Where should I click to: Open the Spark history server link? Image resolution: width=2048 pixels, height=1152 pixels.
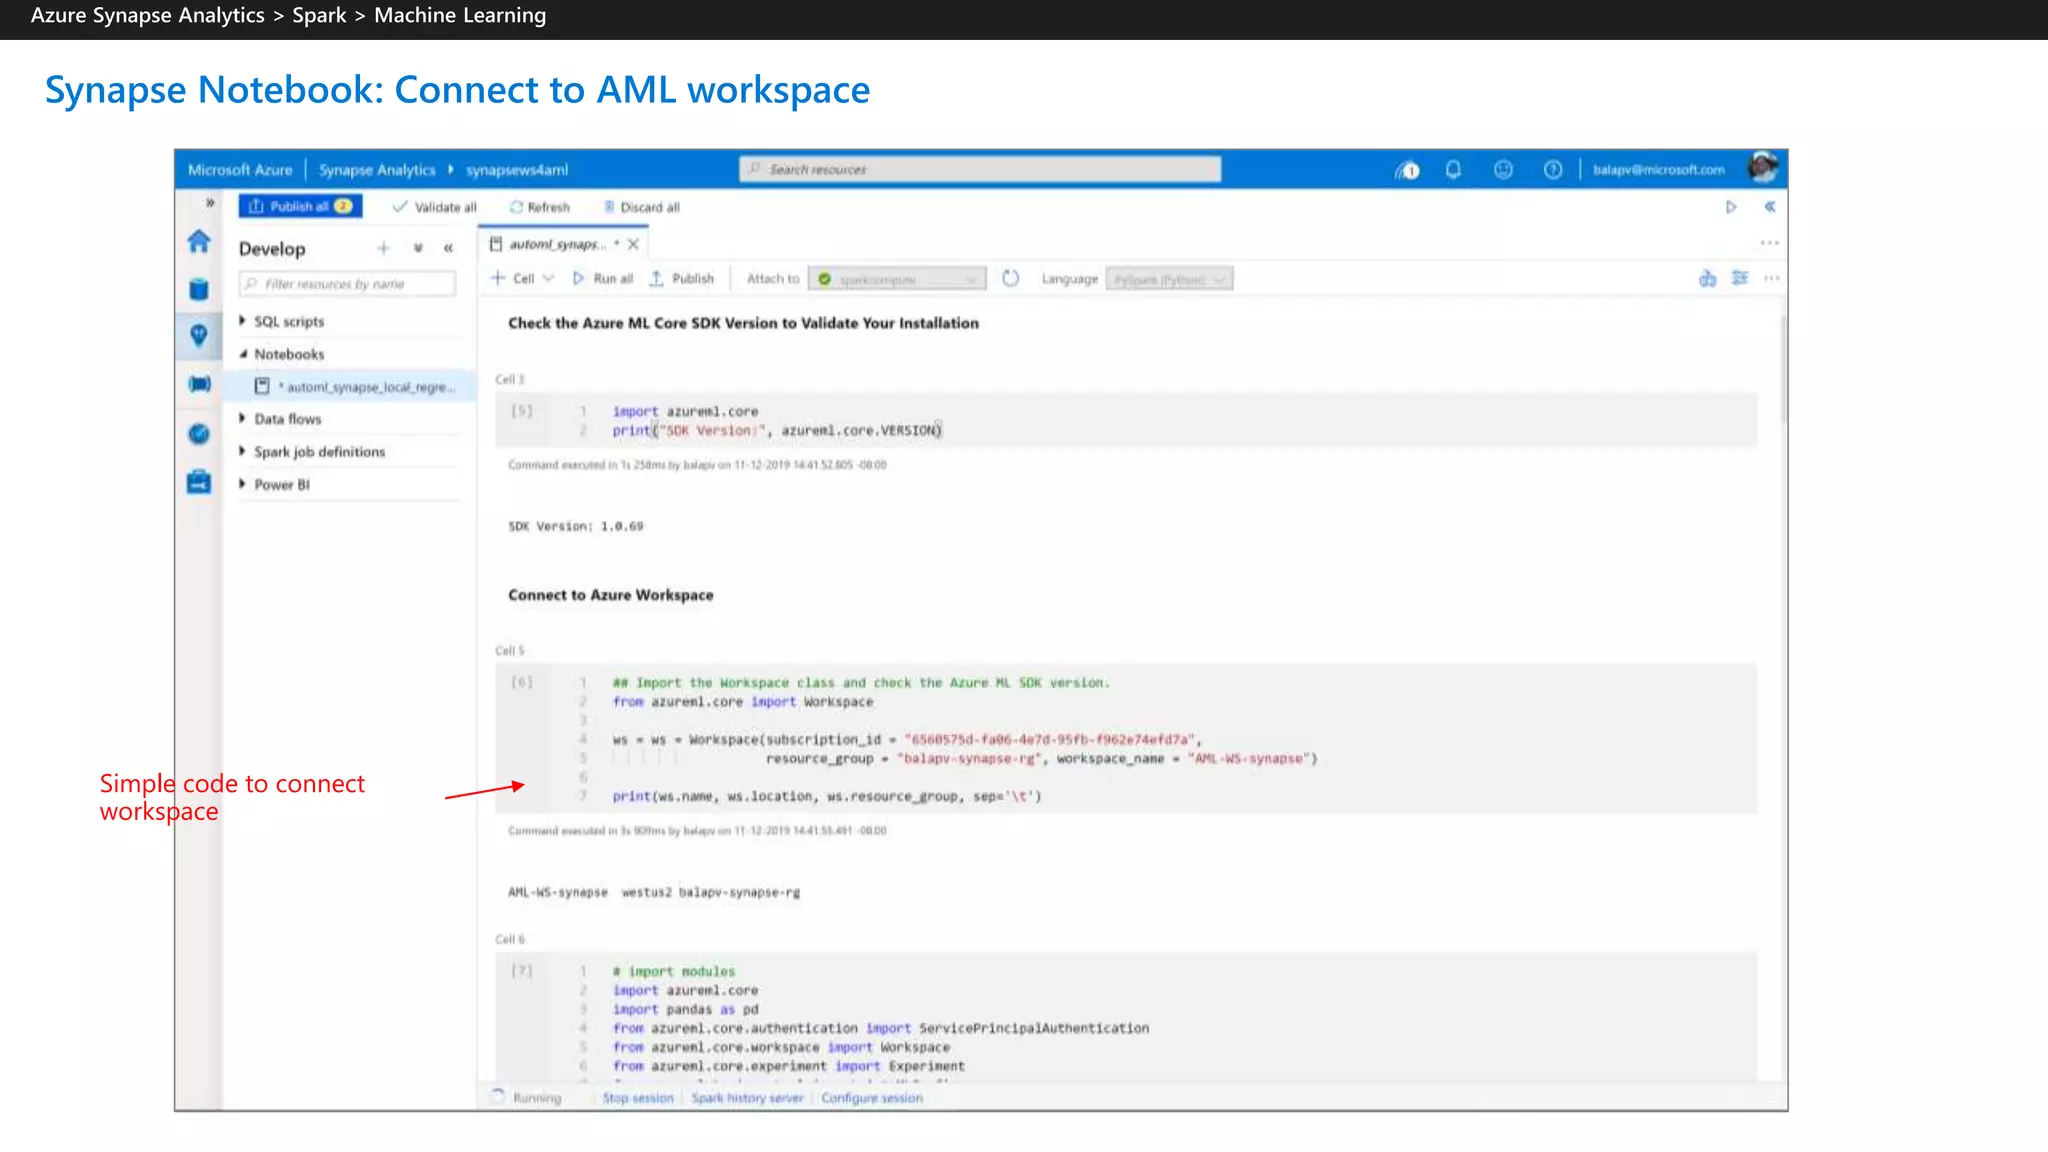click(x=747, y=1098)
